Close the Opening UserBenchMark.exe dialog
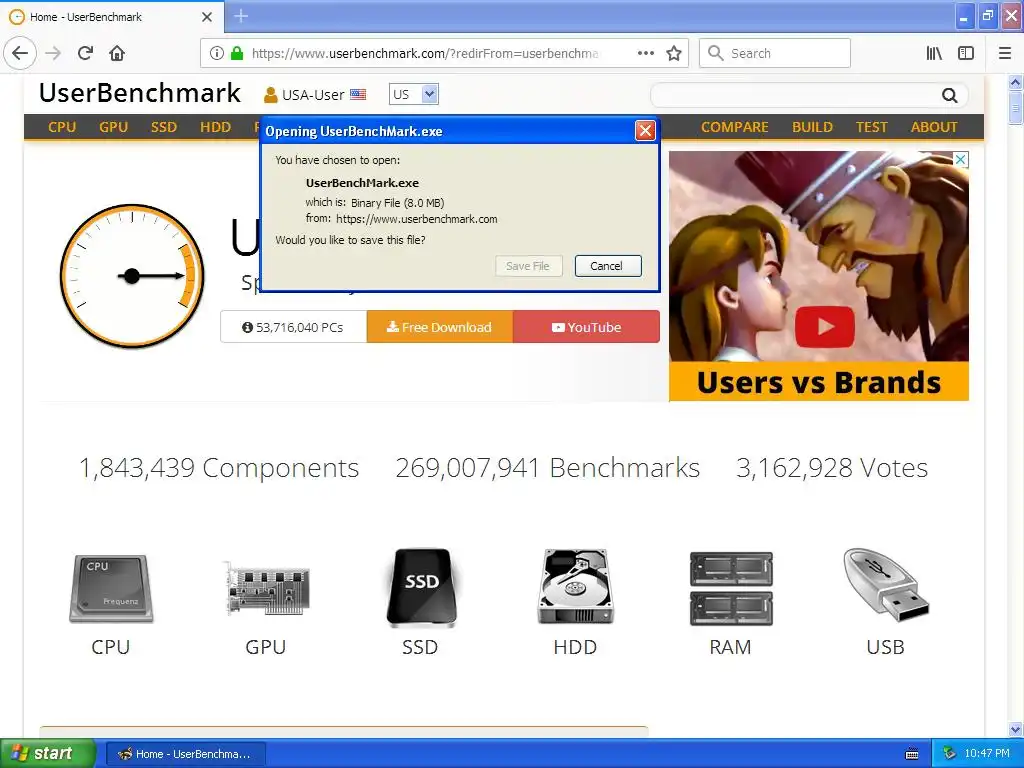Image resolution: width=1024 pixels, height=768 pixels. tap(645, 131)
